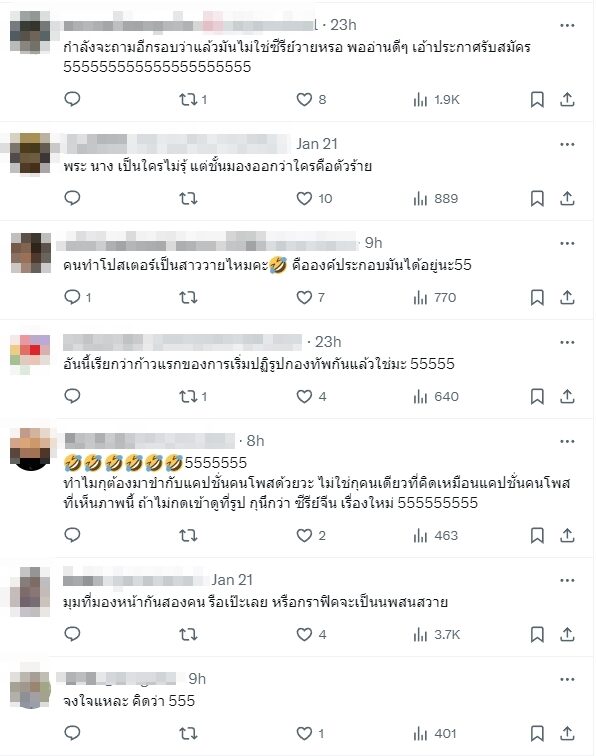596x756 pixels.
Task: Bookmark the tweet with 3.7K views
Action: pyautogui.click(x=537, y=634)
